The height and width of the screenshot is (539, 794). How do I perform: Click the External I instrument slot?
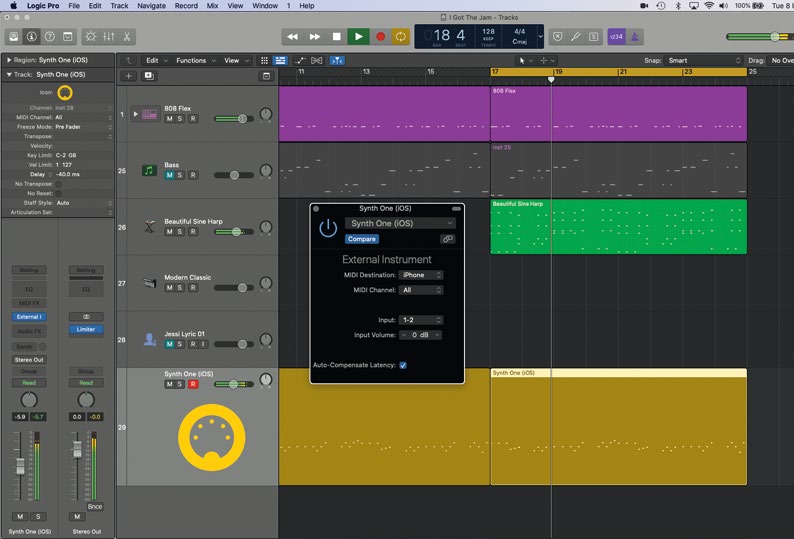coord(29,317)
